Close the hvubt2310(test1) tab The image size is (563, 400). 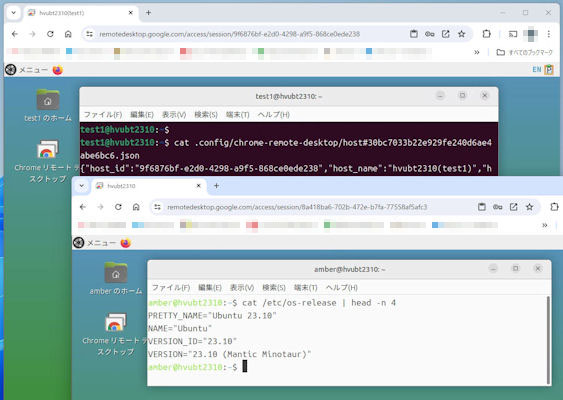[131, 13]
